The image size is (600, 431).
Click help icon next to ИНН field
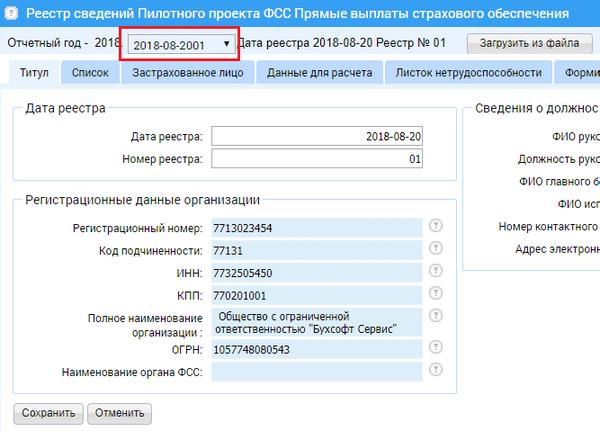point(435,273)
